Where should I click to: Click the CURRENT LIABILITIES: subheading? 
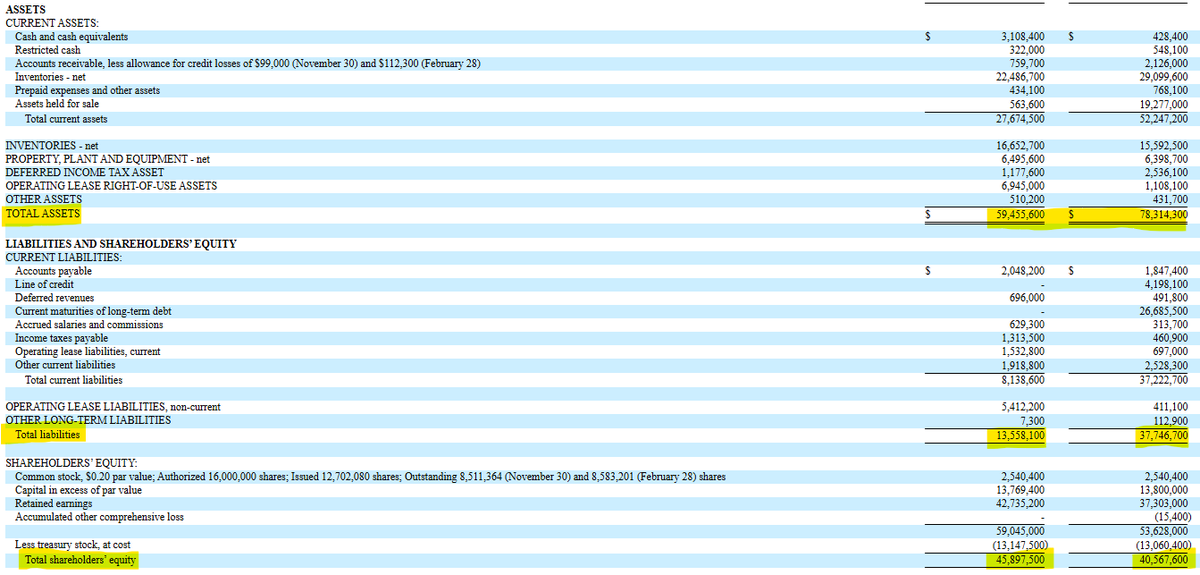click(x=64, y=258)
